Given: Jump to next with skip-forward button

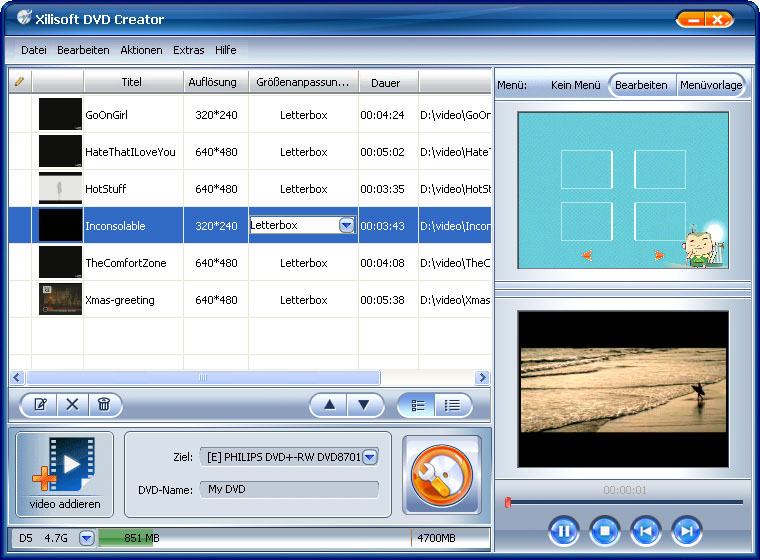Looking at the screenshot, I should click(x=687, y=531).
